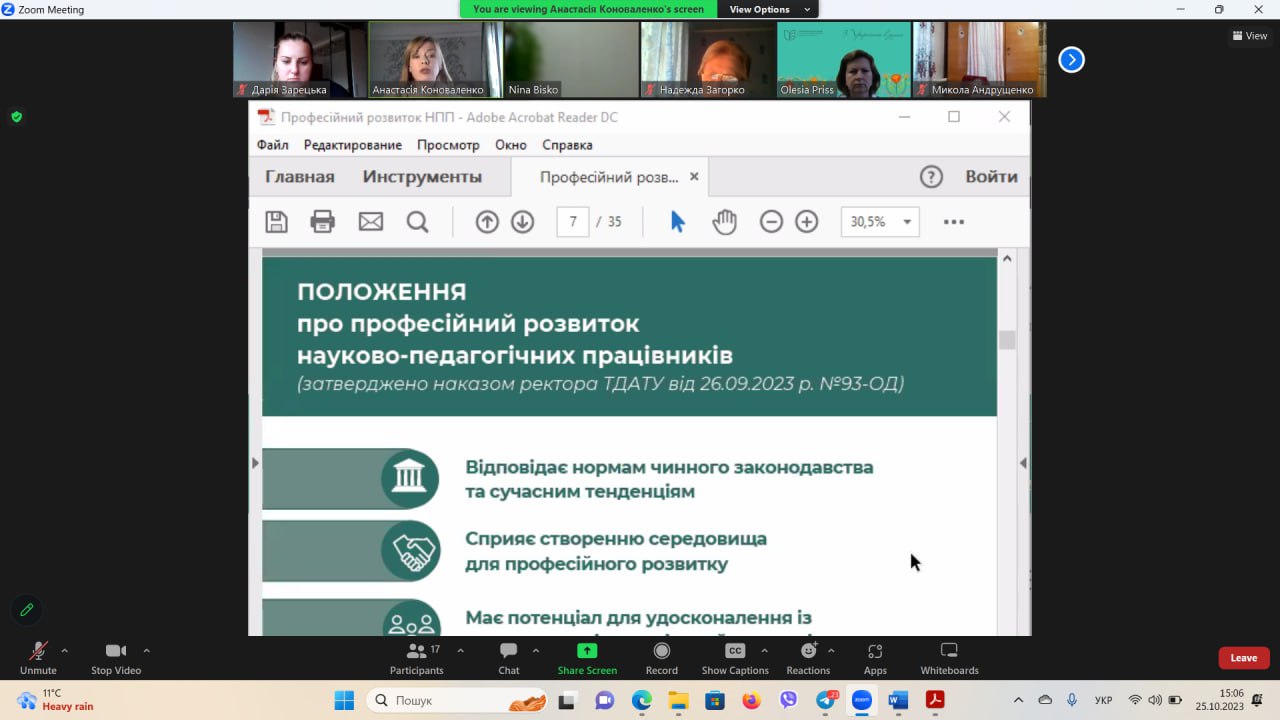Expand the caret next to Reactions
The image size is (1280, 720).
831,651
